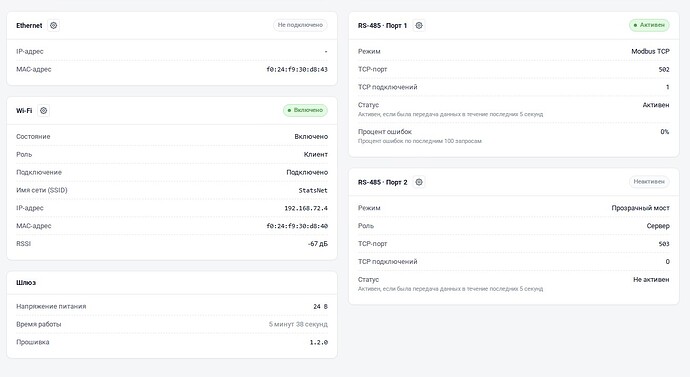690x377 pixels.
Task: Select the Wi-Fi card title
Action: click(x=24, y=110)
